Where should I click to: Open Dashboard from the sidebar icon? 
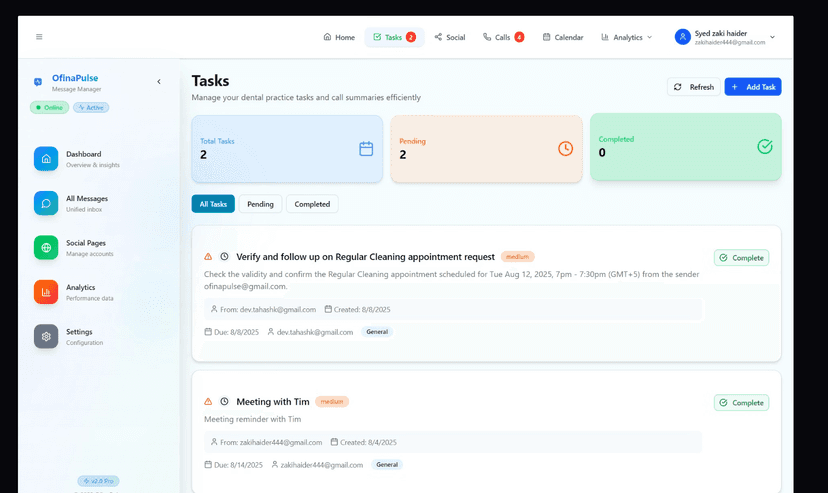46,159
